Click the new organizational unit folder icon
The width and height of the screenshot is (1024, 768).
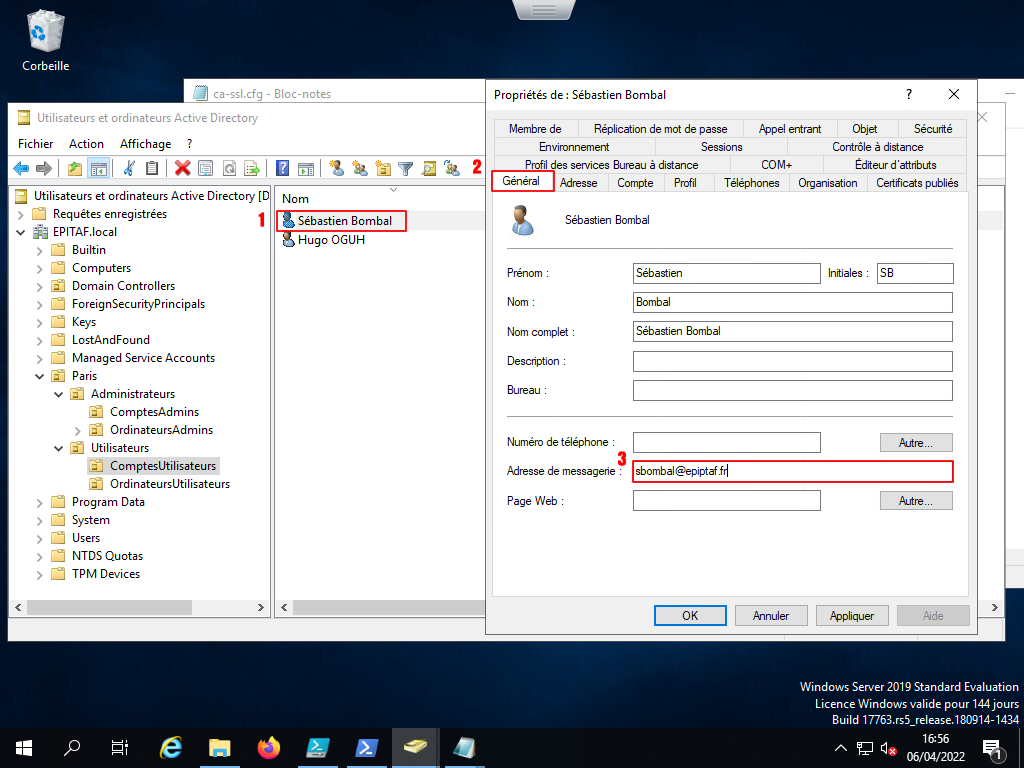[382, 168]
